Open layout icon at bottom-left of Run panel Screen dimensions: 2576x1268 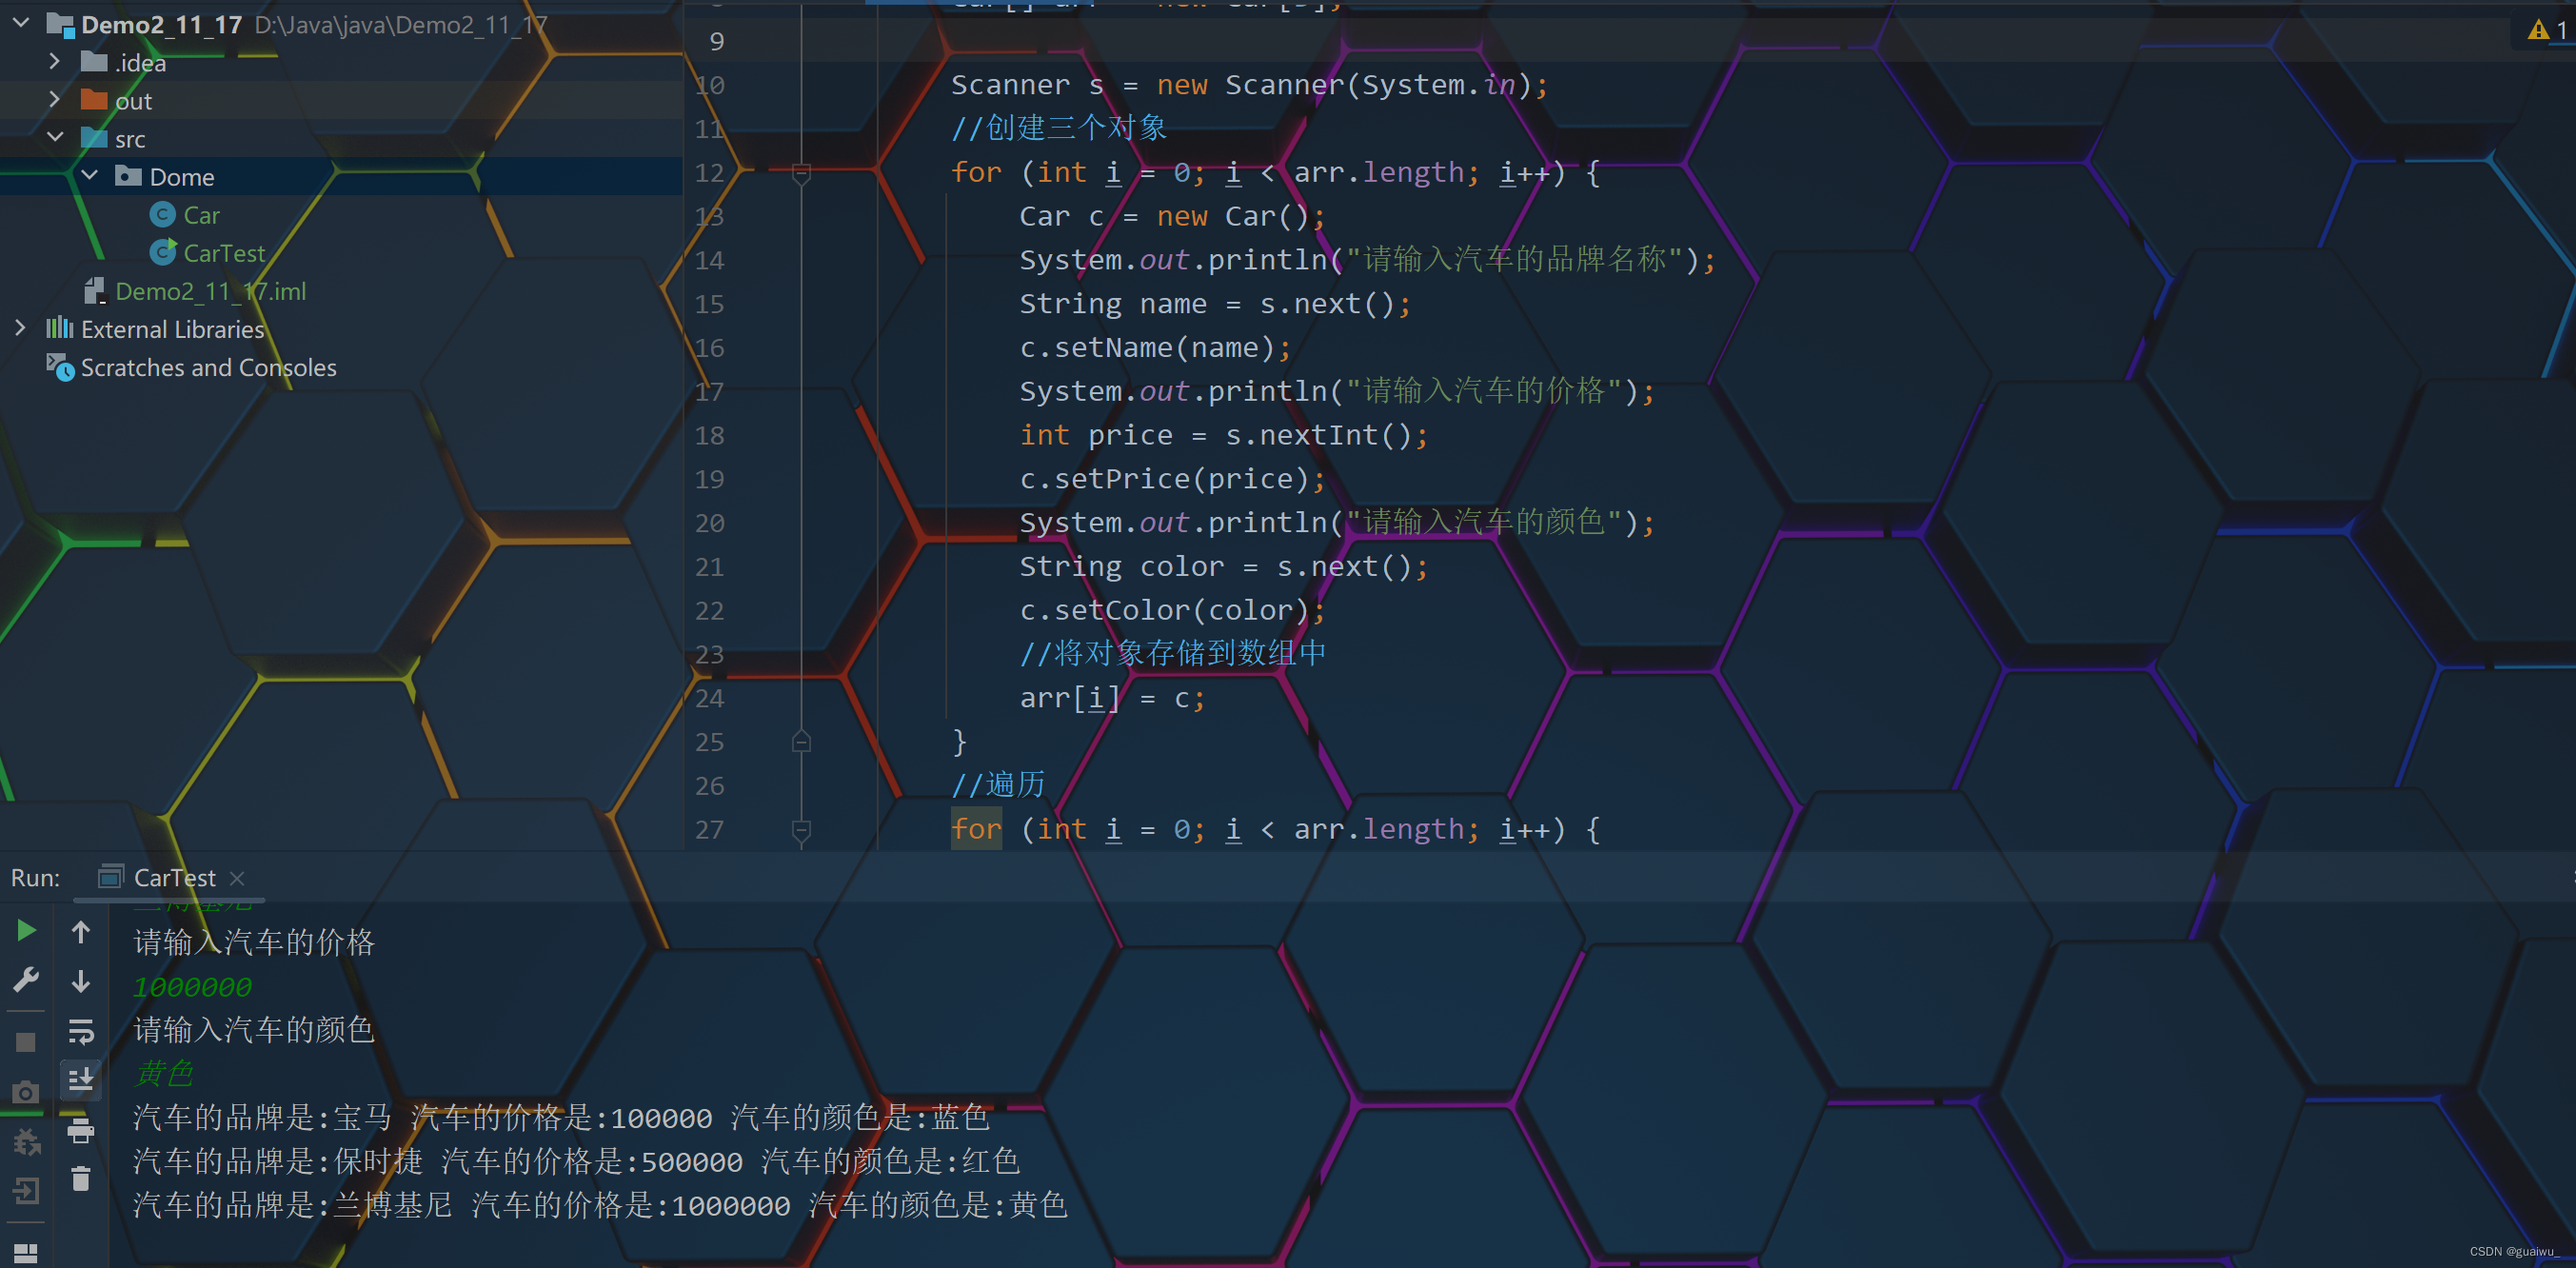pyautogui.click(x=26, y=1252)
